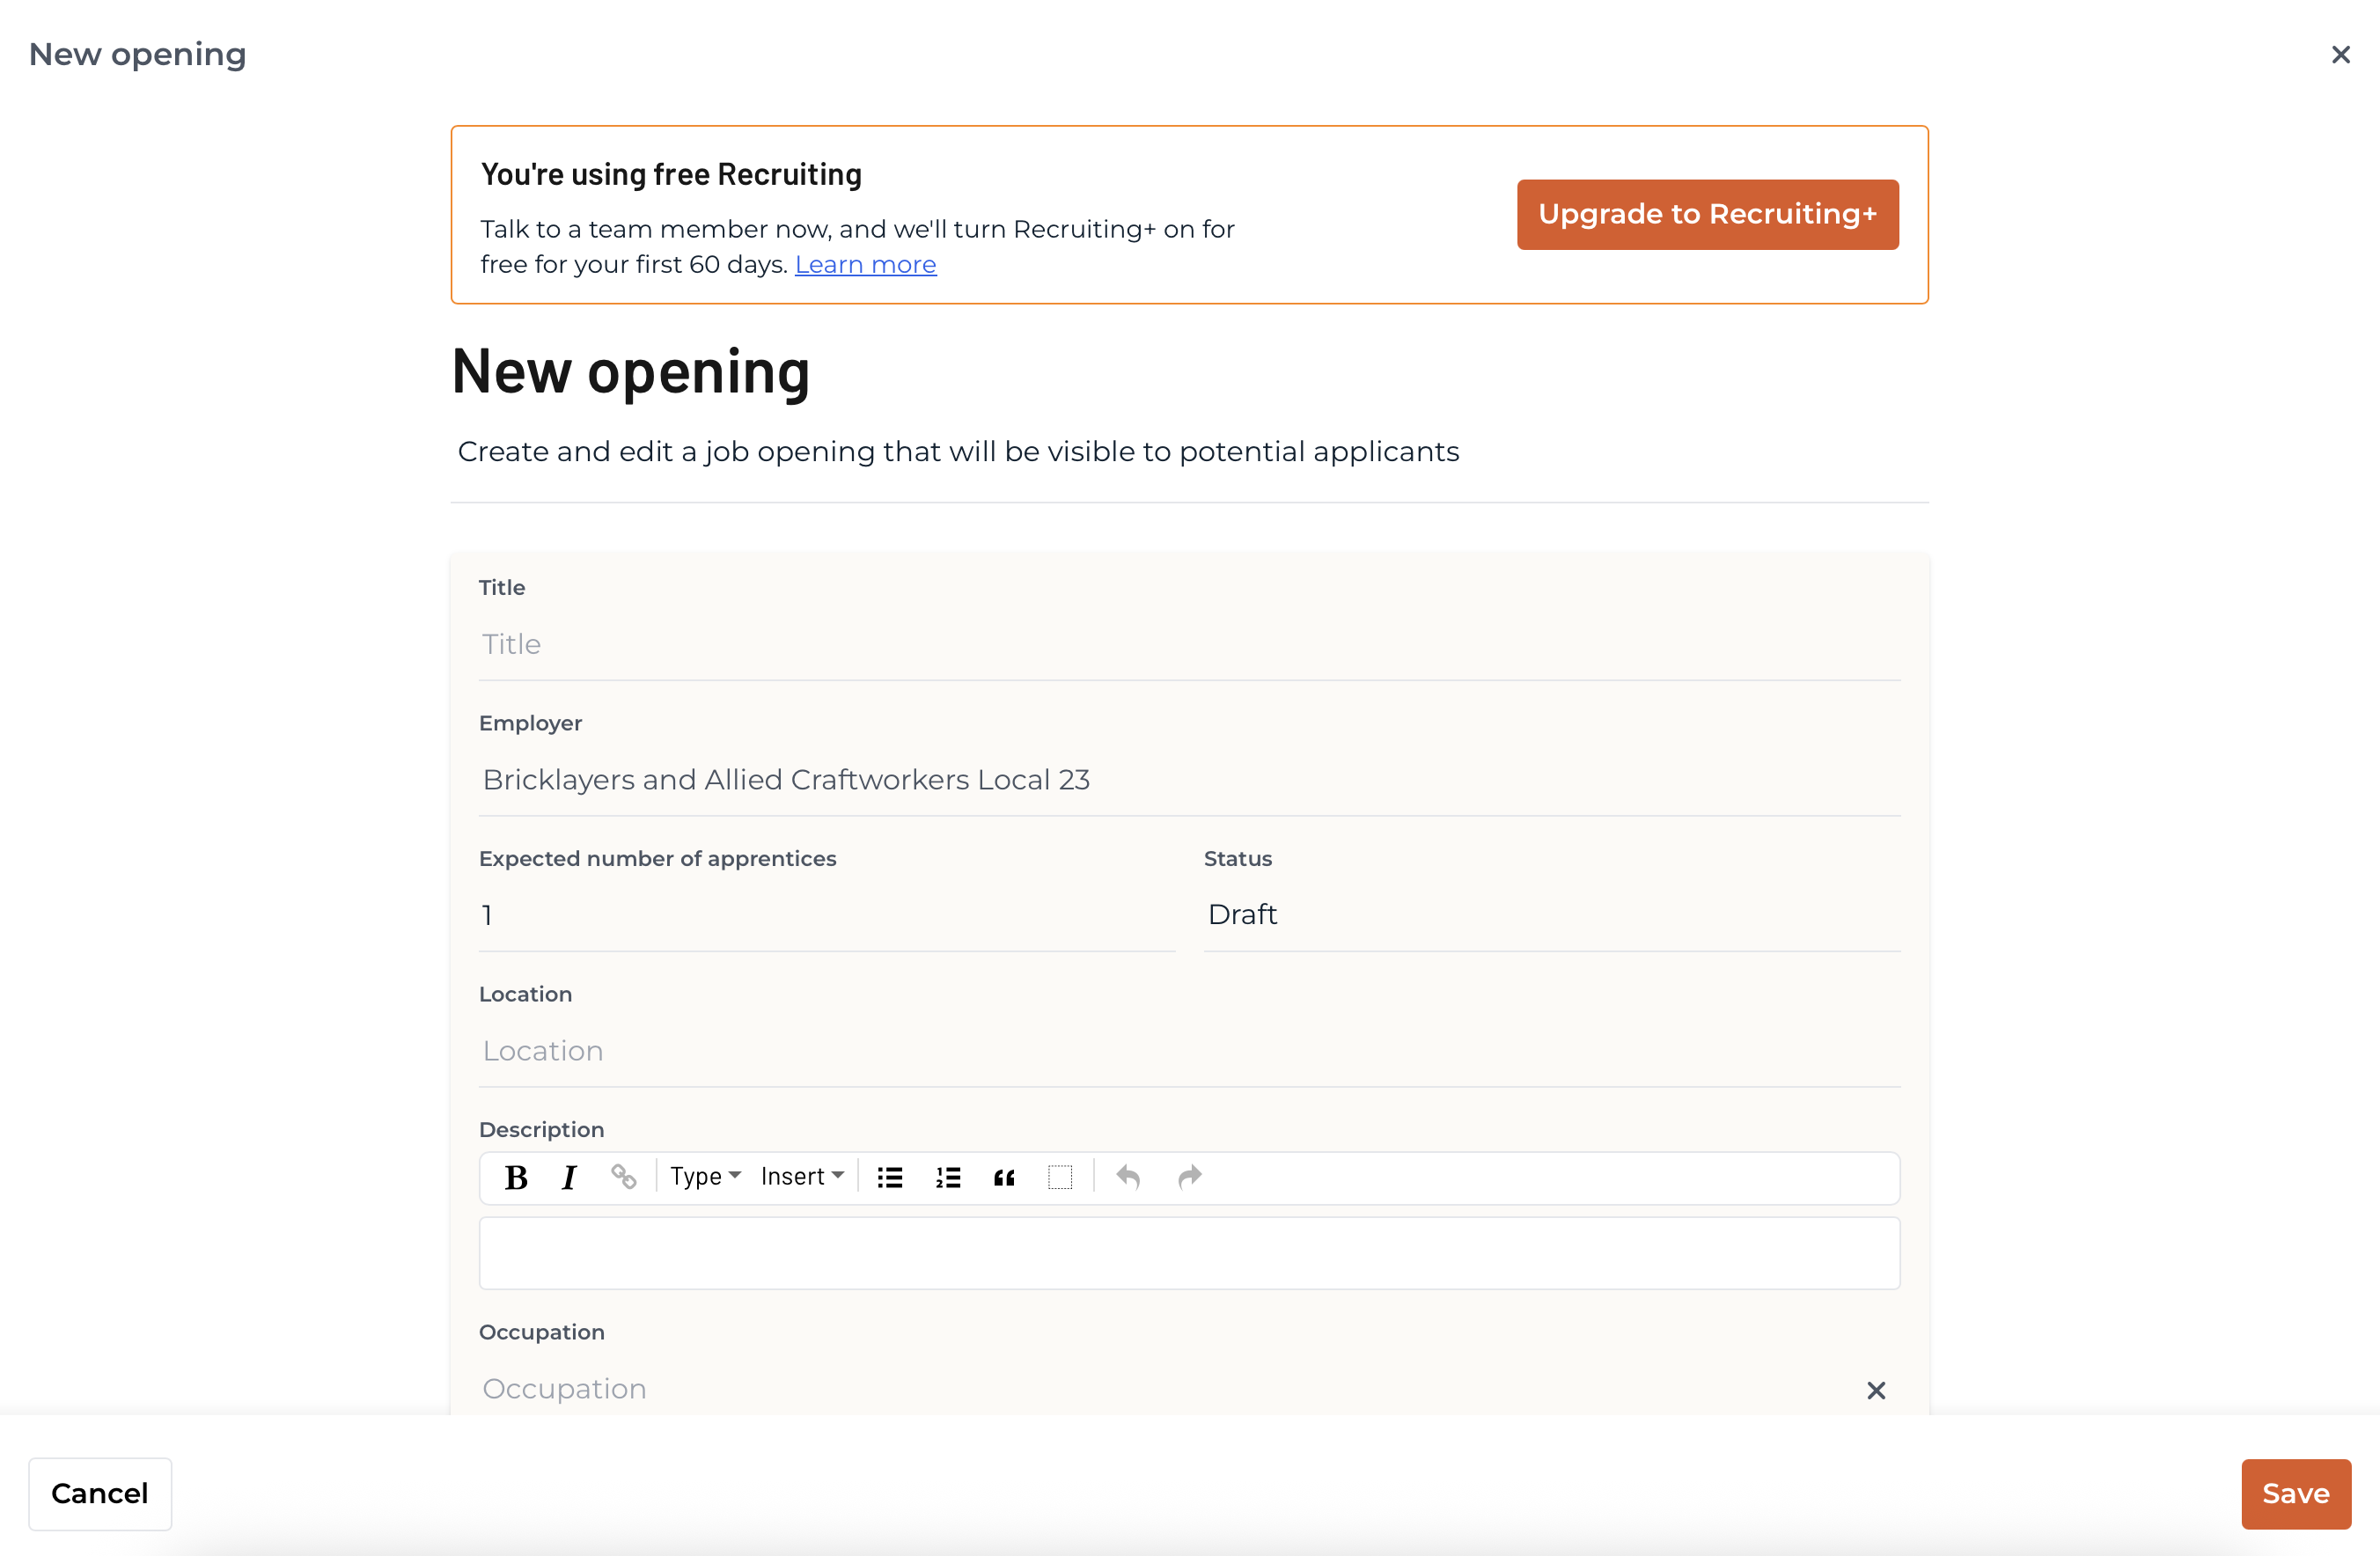Undo the last description edit
The image size is (2380, 1556).
point(1128,1177)
